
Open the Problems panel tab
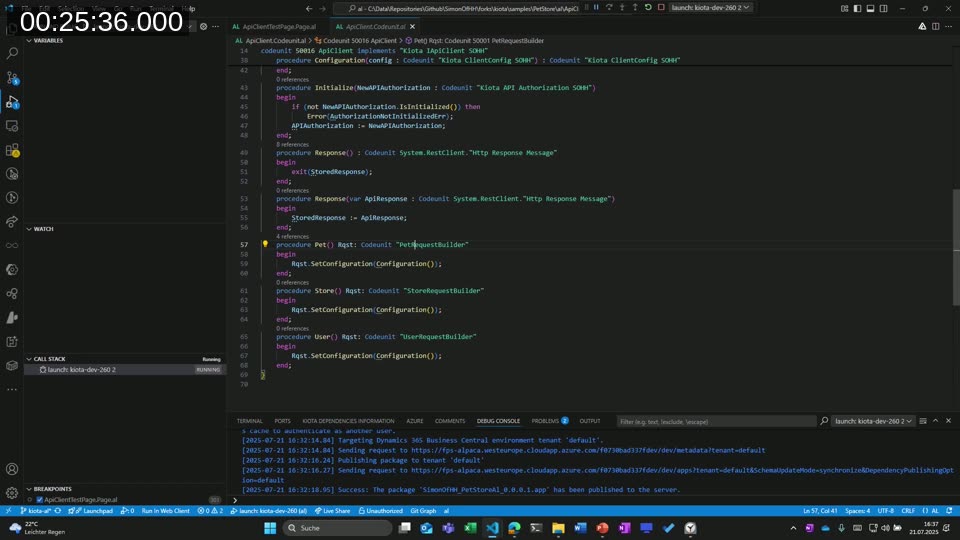(549, 421)
